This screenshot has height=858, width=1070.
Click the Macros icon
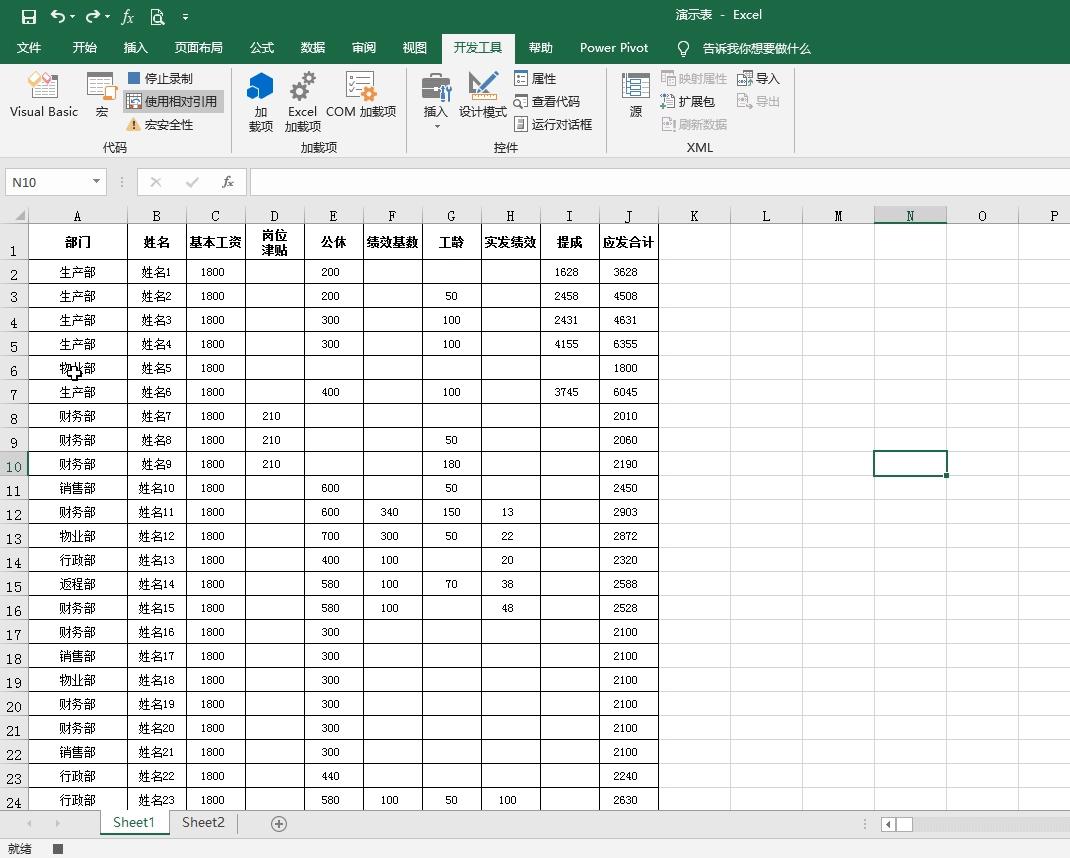tap(101, 95)
